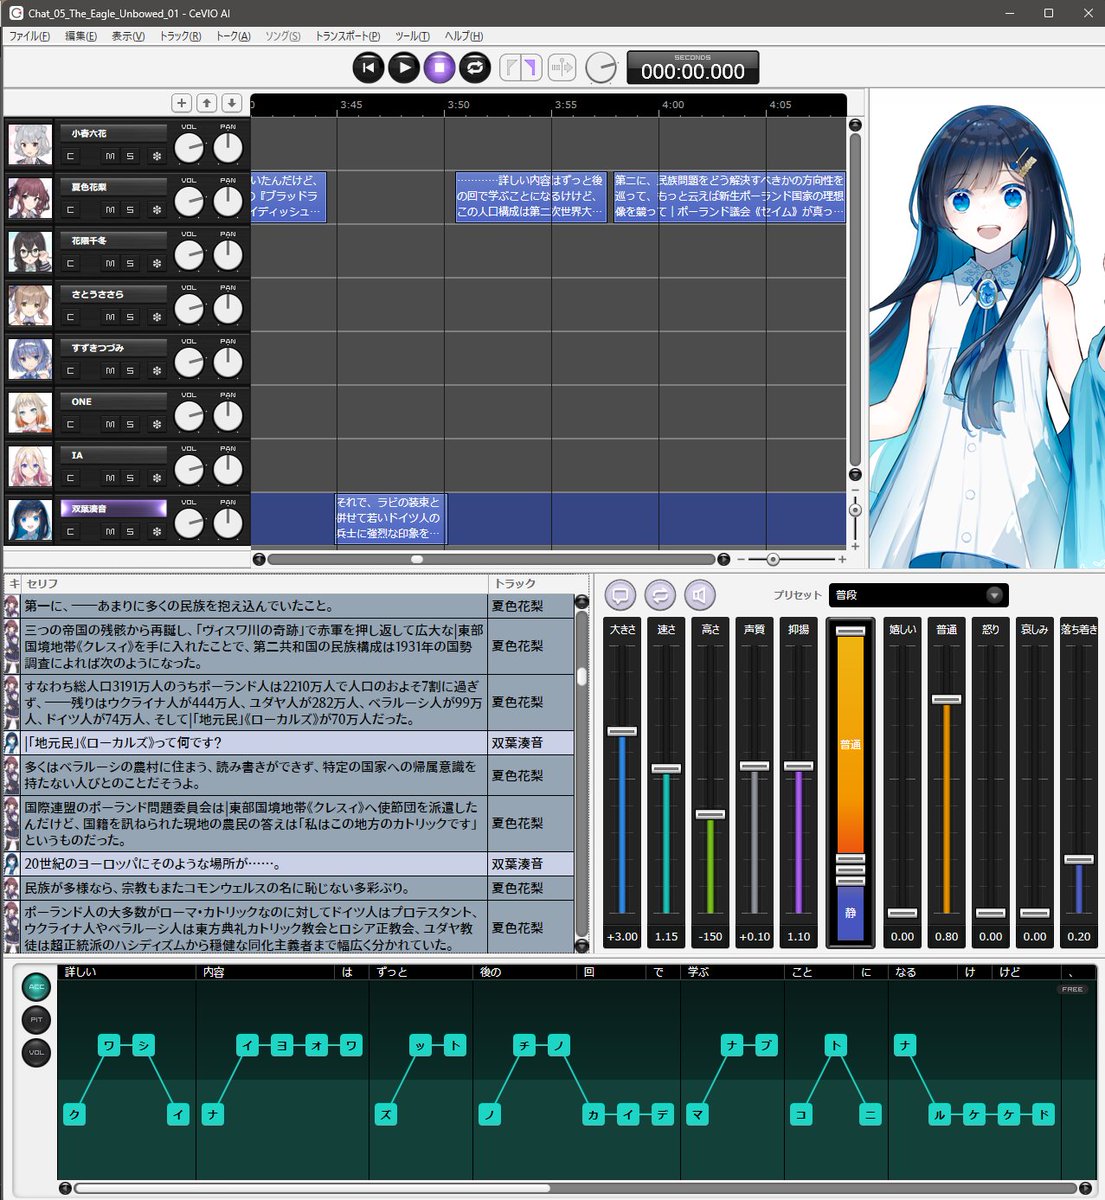Click the add track plus icon
The image size is (1105, 1200).
point(181,103)
